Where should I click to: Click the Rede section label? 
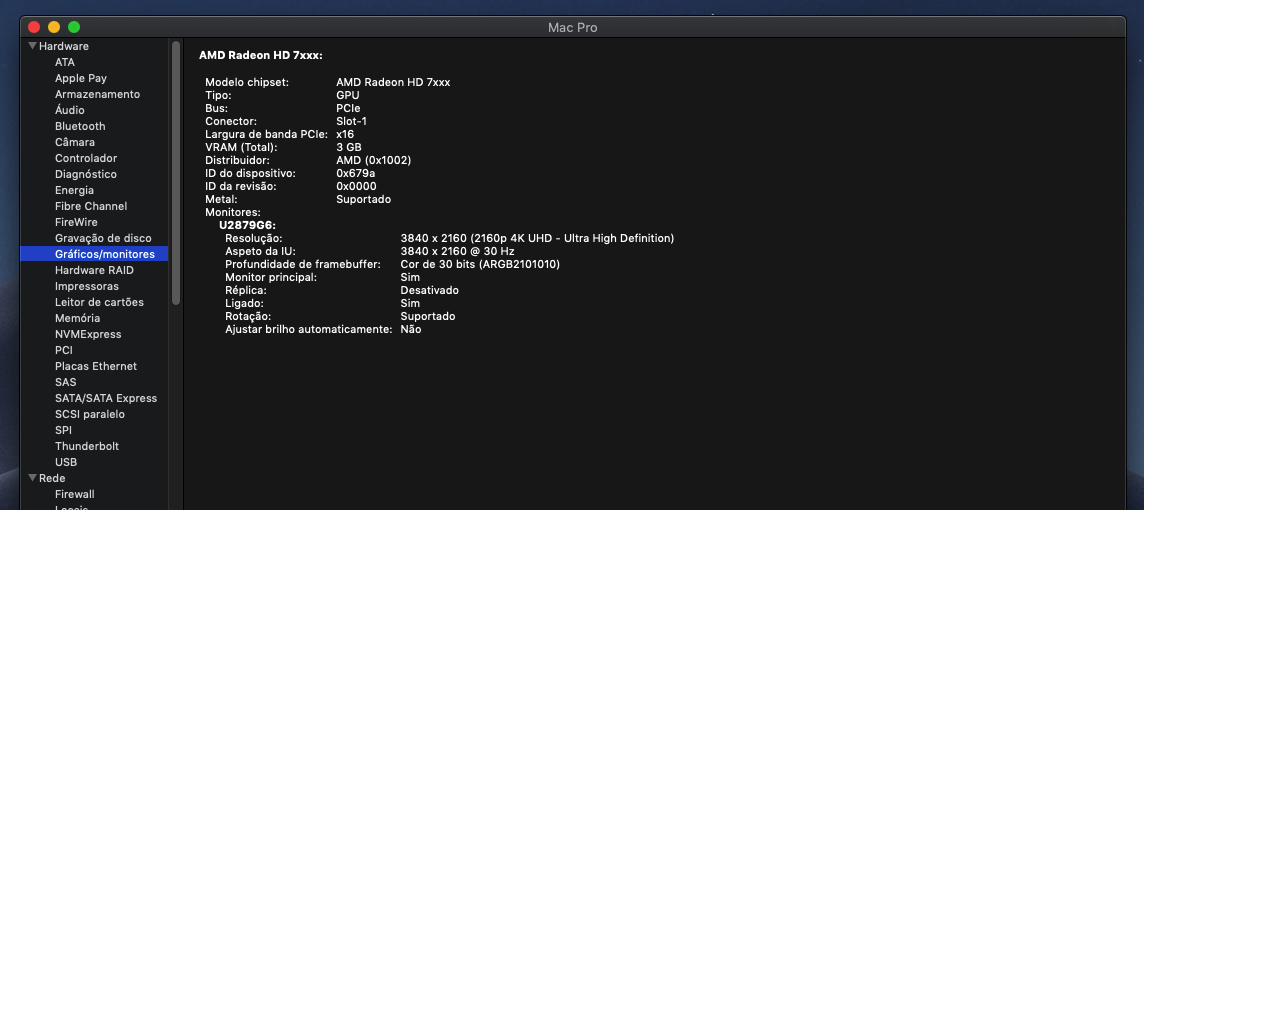tap(52, 478)
